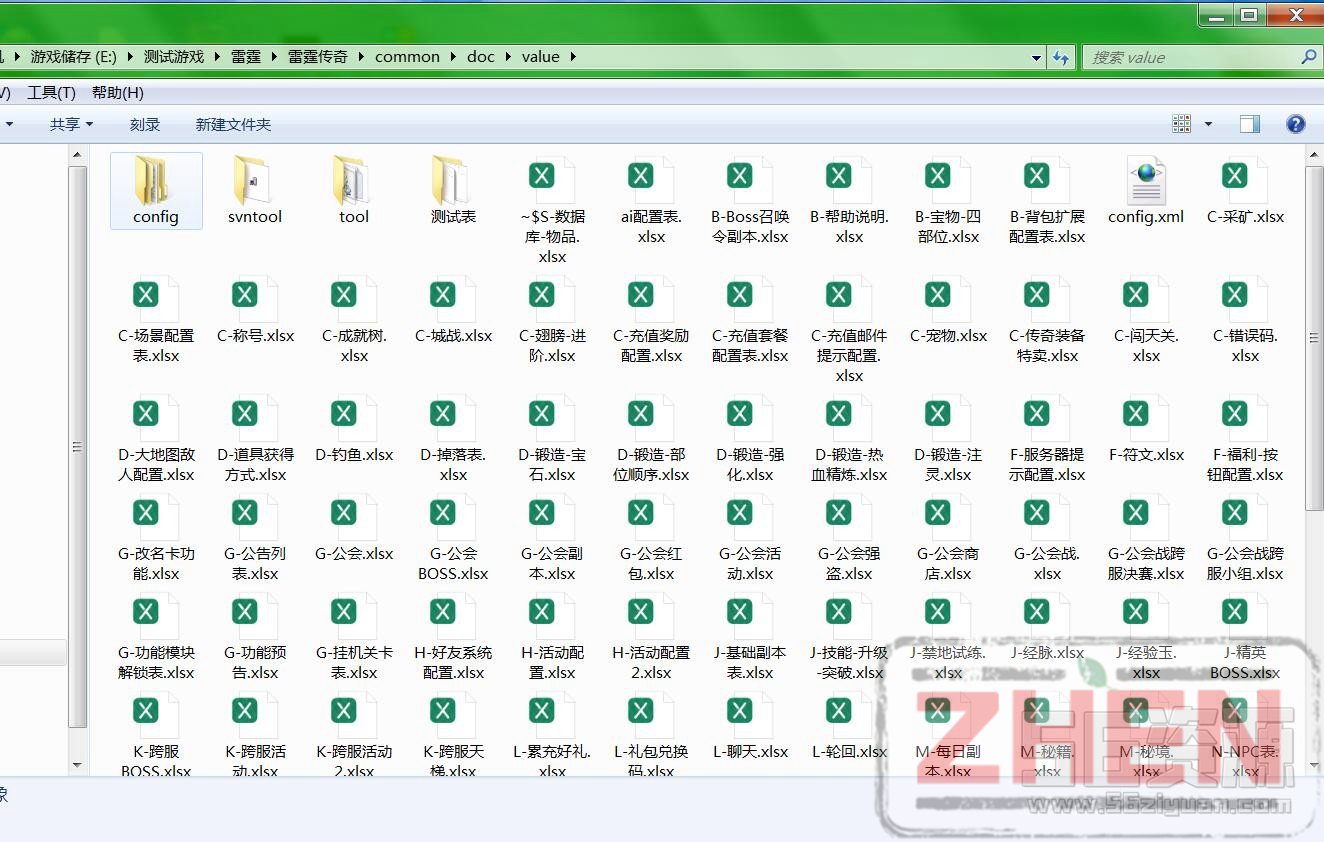The height and width of the screenshot is (842, 1324).
Task: Click the help question mark icon
Action: [x=1295, y=124]
